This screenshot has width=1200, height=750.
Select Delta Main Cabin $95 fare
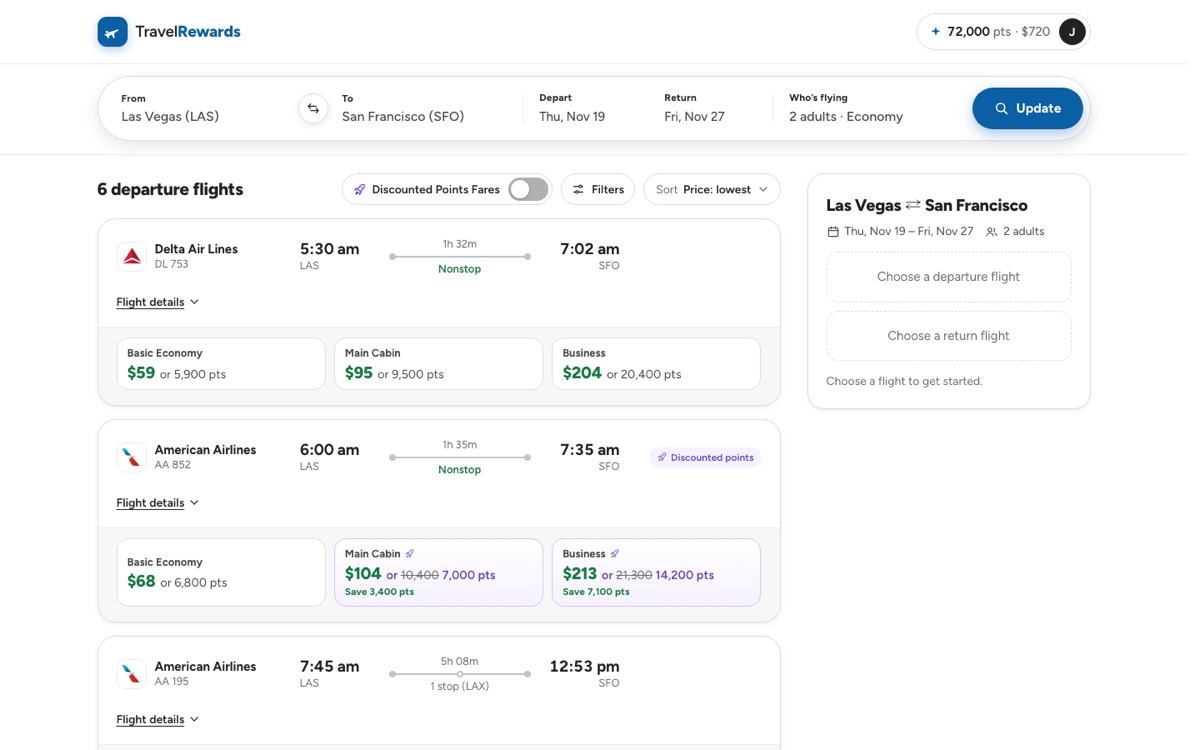point(439,364)
